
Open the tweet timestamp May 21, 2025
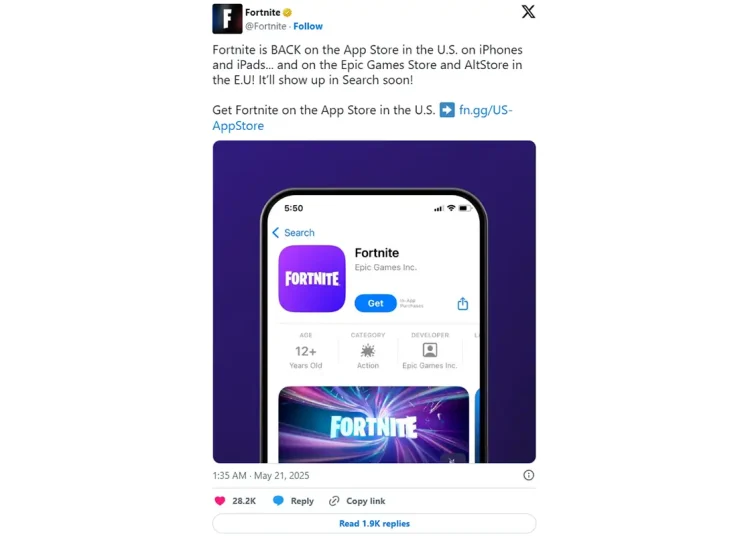[x=261, y=475]
